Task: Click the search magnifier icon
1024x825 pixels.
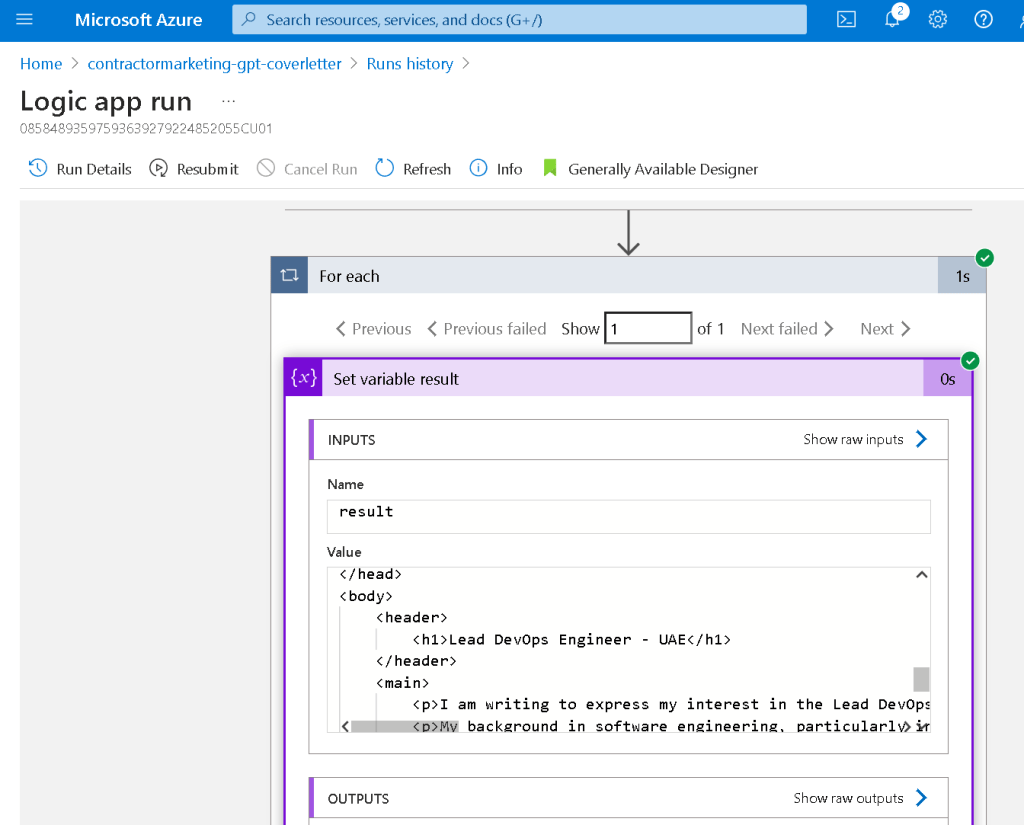Action: [x=249, y=20]
